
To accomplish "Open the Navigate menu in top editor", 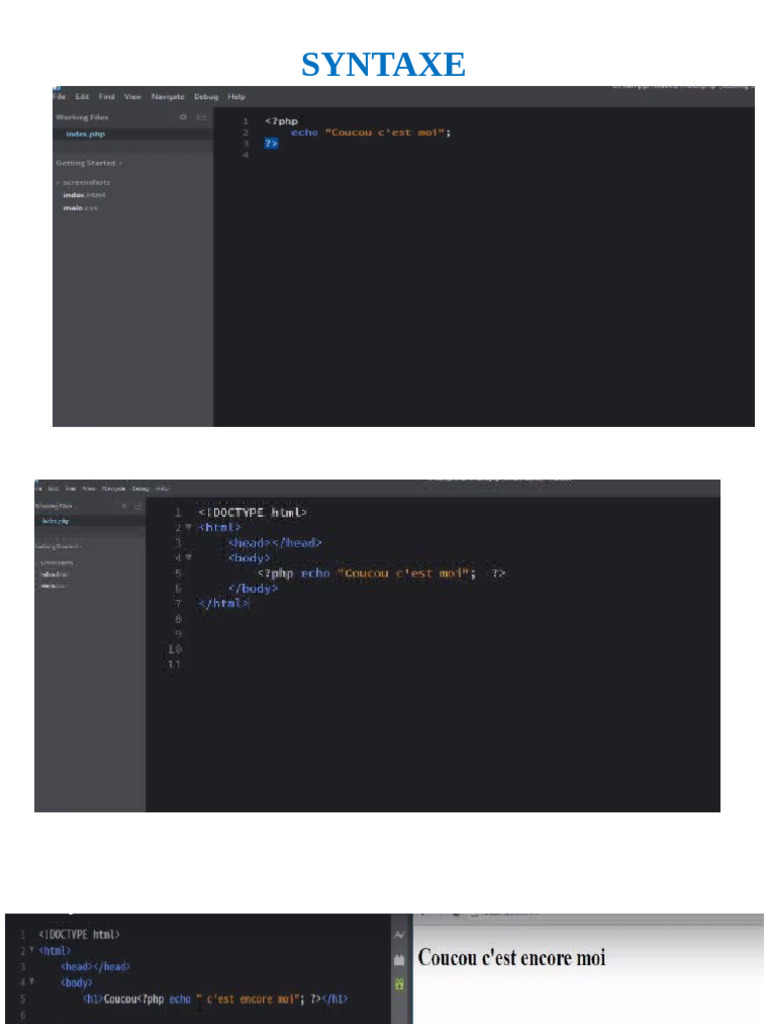I will pos(168,97).
